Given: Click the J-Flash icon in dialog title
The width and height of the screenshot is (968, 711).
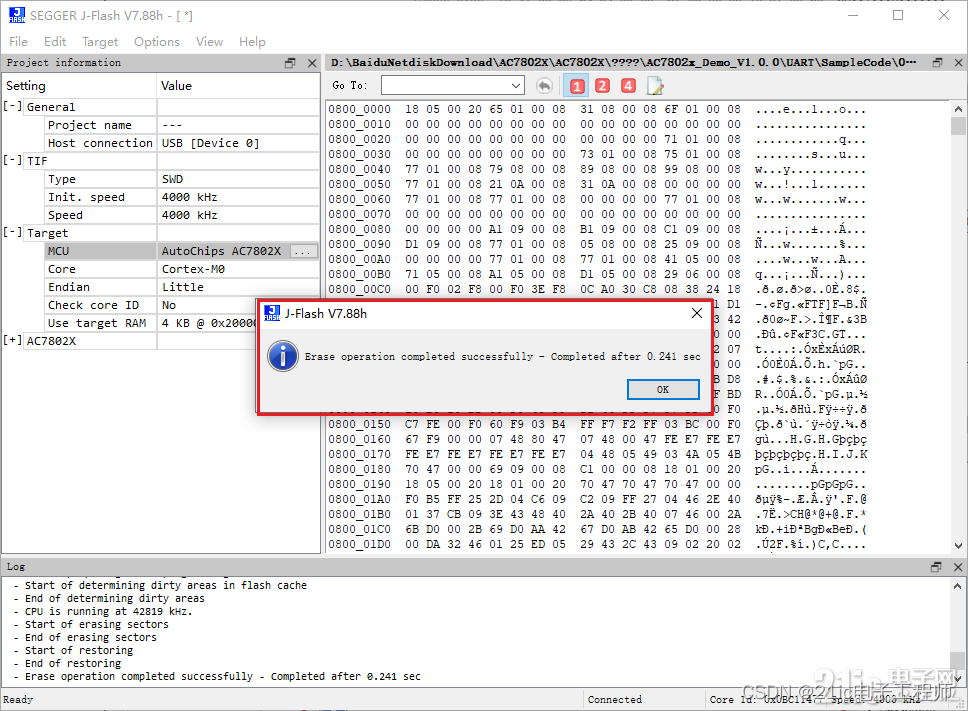Looking at the screenshot, I should 272,313.
